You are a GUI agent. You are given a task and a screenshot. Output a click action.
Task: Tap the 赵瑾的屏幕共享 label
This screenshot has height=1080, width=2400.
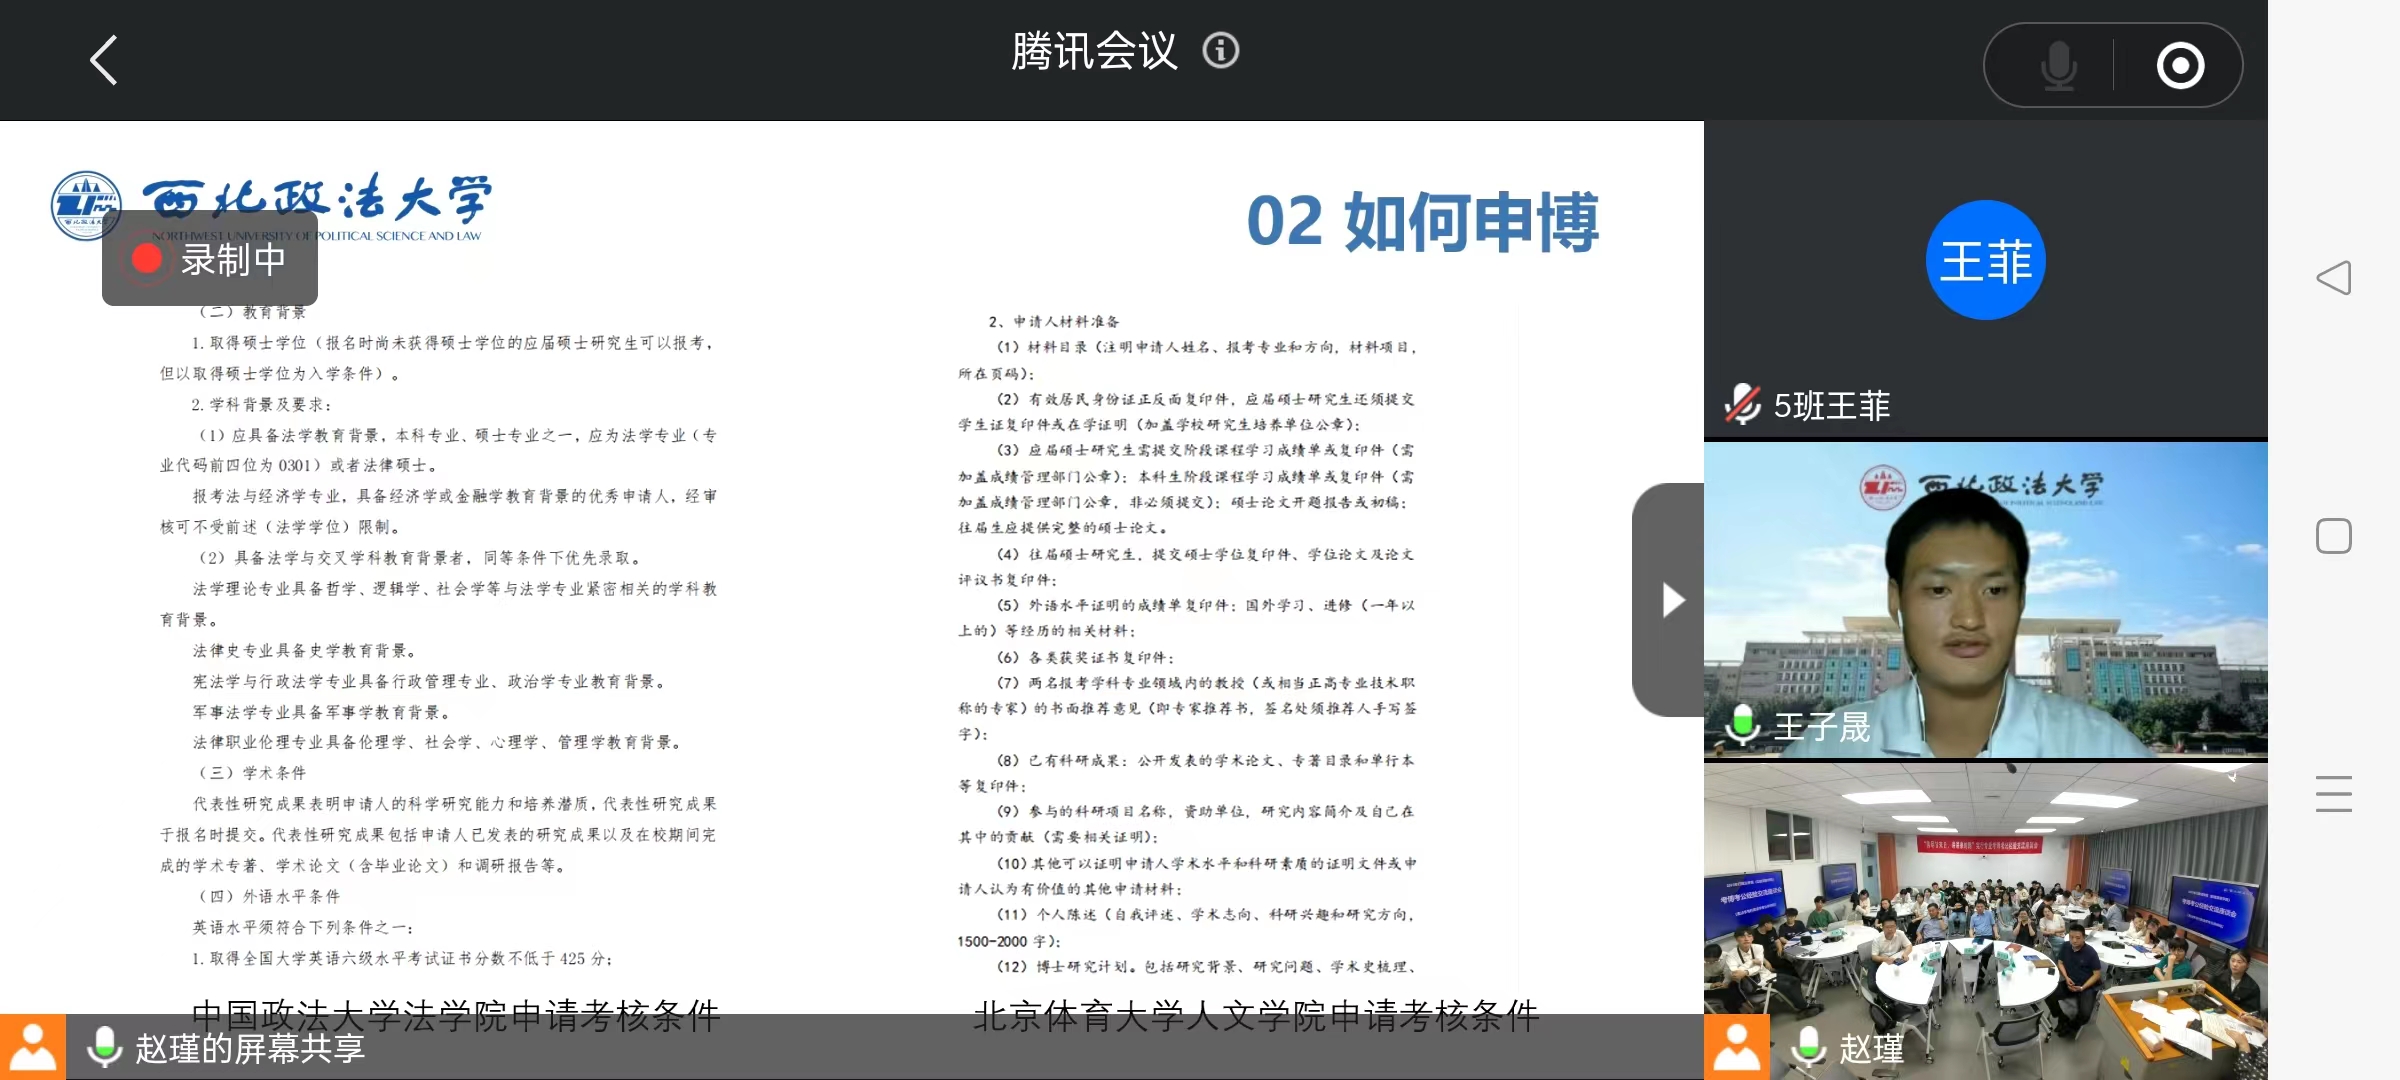point(250,1048)
